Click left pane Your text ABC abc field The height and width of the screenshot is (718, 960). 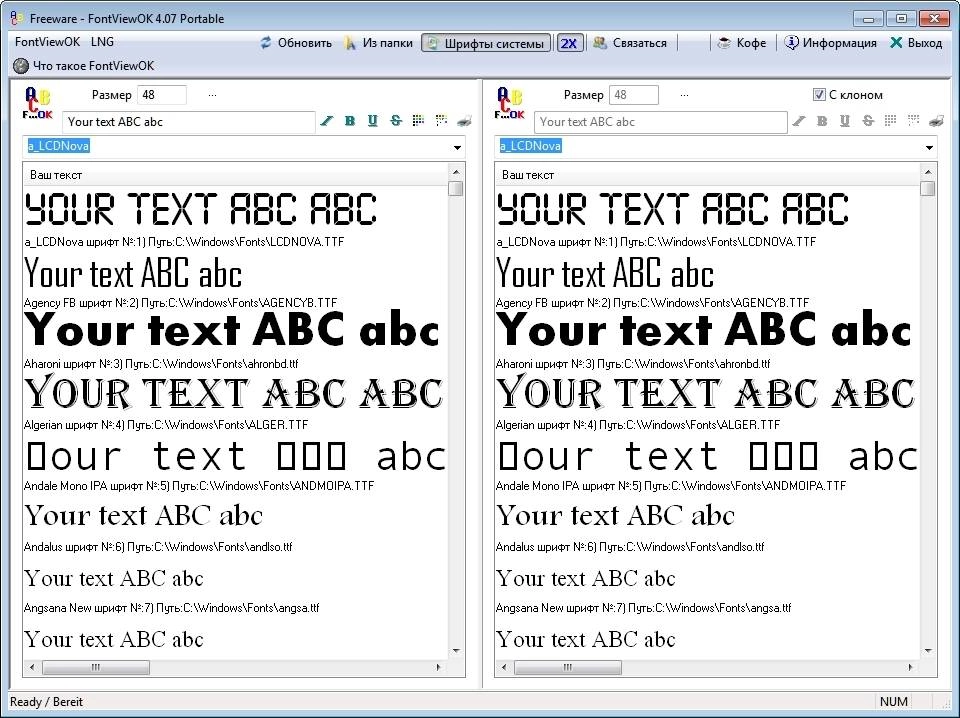pos(189,122)
